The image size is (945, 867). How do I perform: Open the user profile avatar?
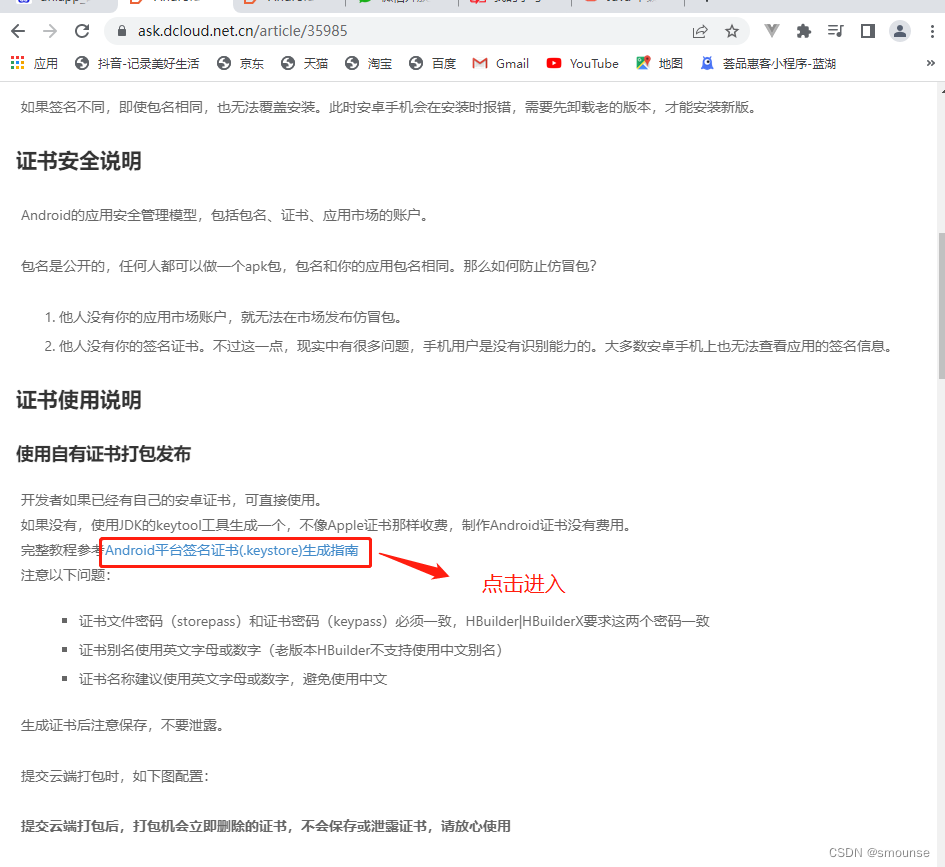coord(899,31)
